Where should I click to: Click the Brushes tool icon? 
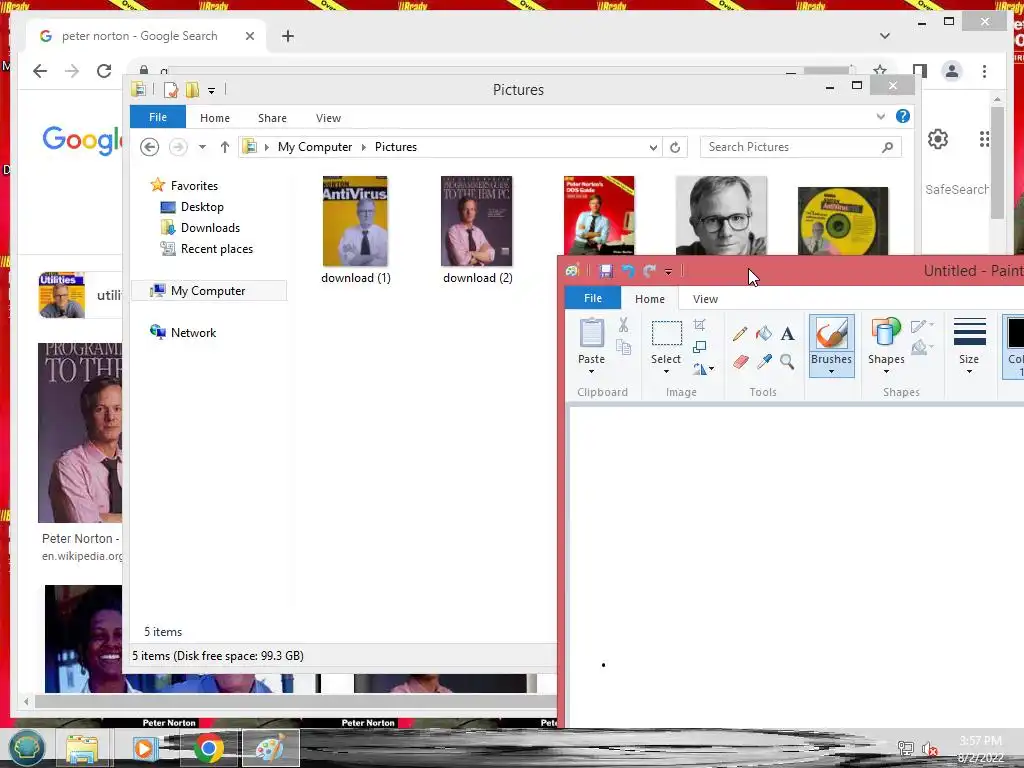831,334
